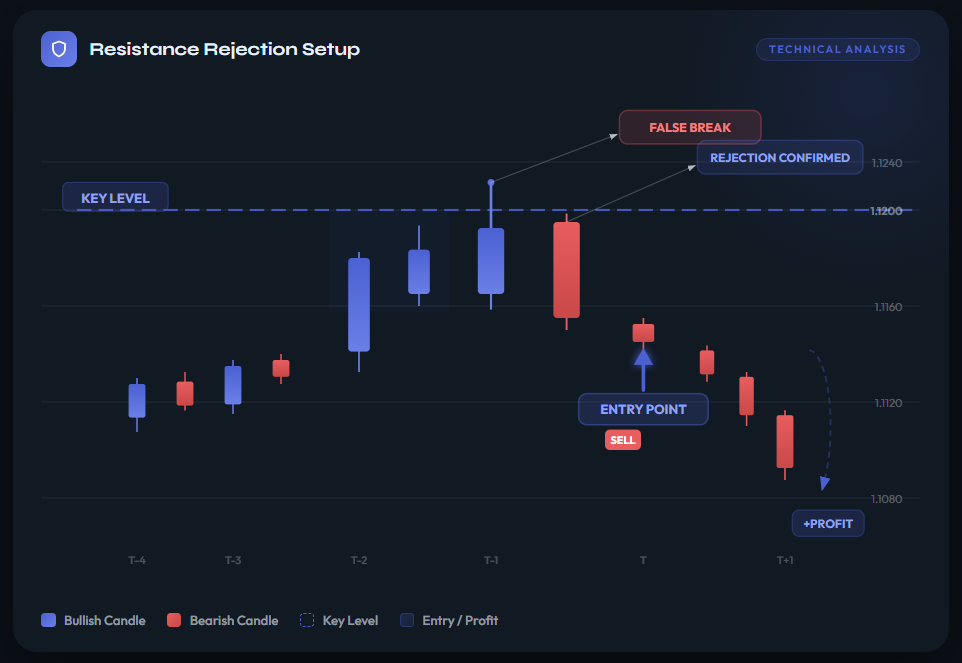Screen dimensions: 962x663
Task: Click the dot atop the false-break wick
Action: click(491, 183)
